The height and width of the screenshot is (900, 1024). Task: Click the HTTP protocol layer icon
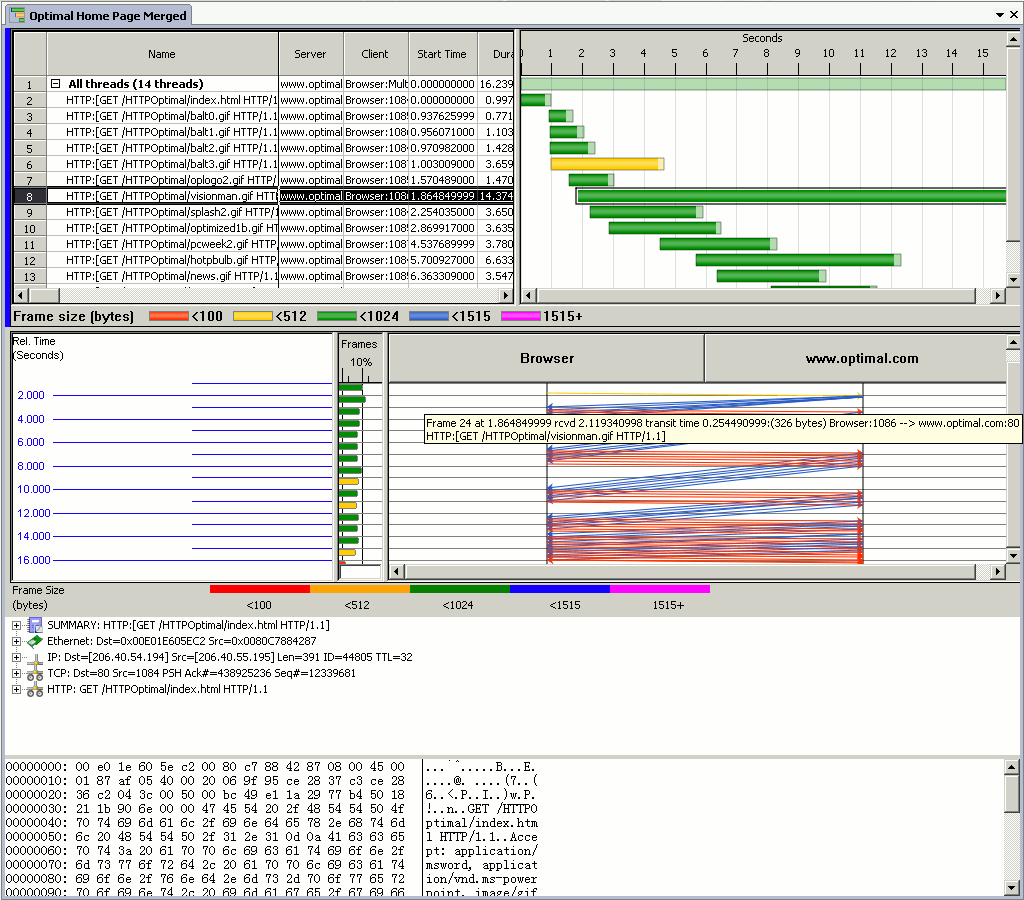tap(35, 690)
